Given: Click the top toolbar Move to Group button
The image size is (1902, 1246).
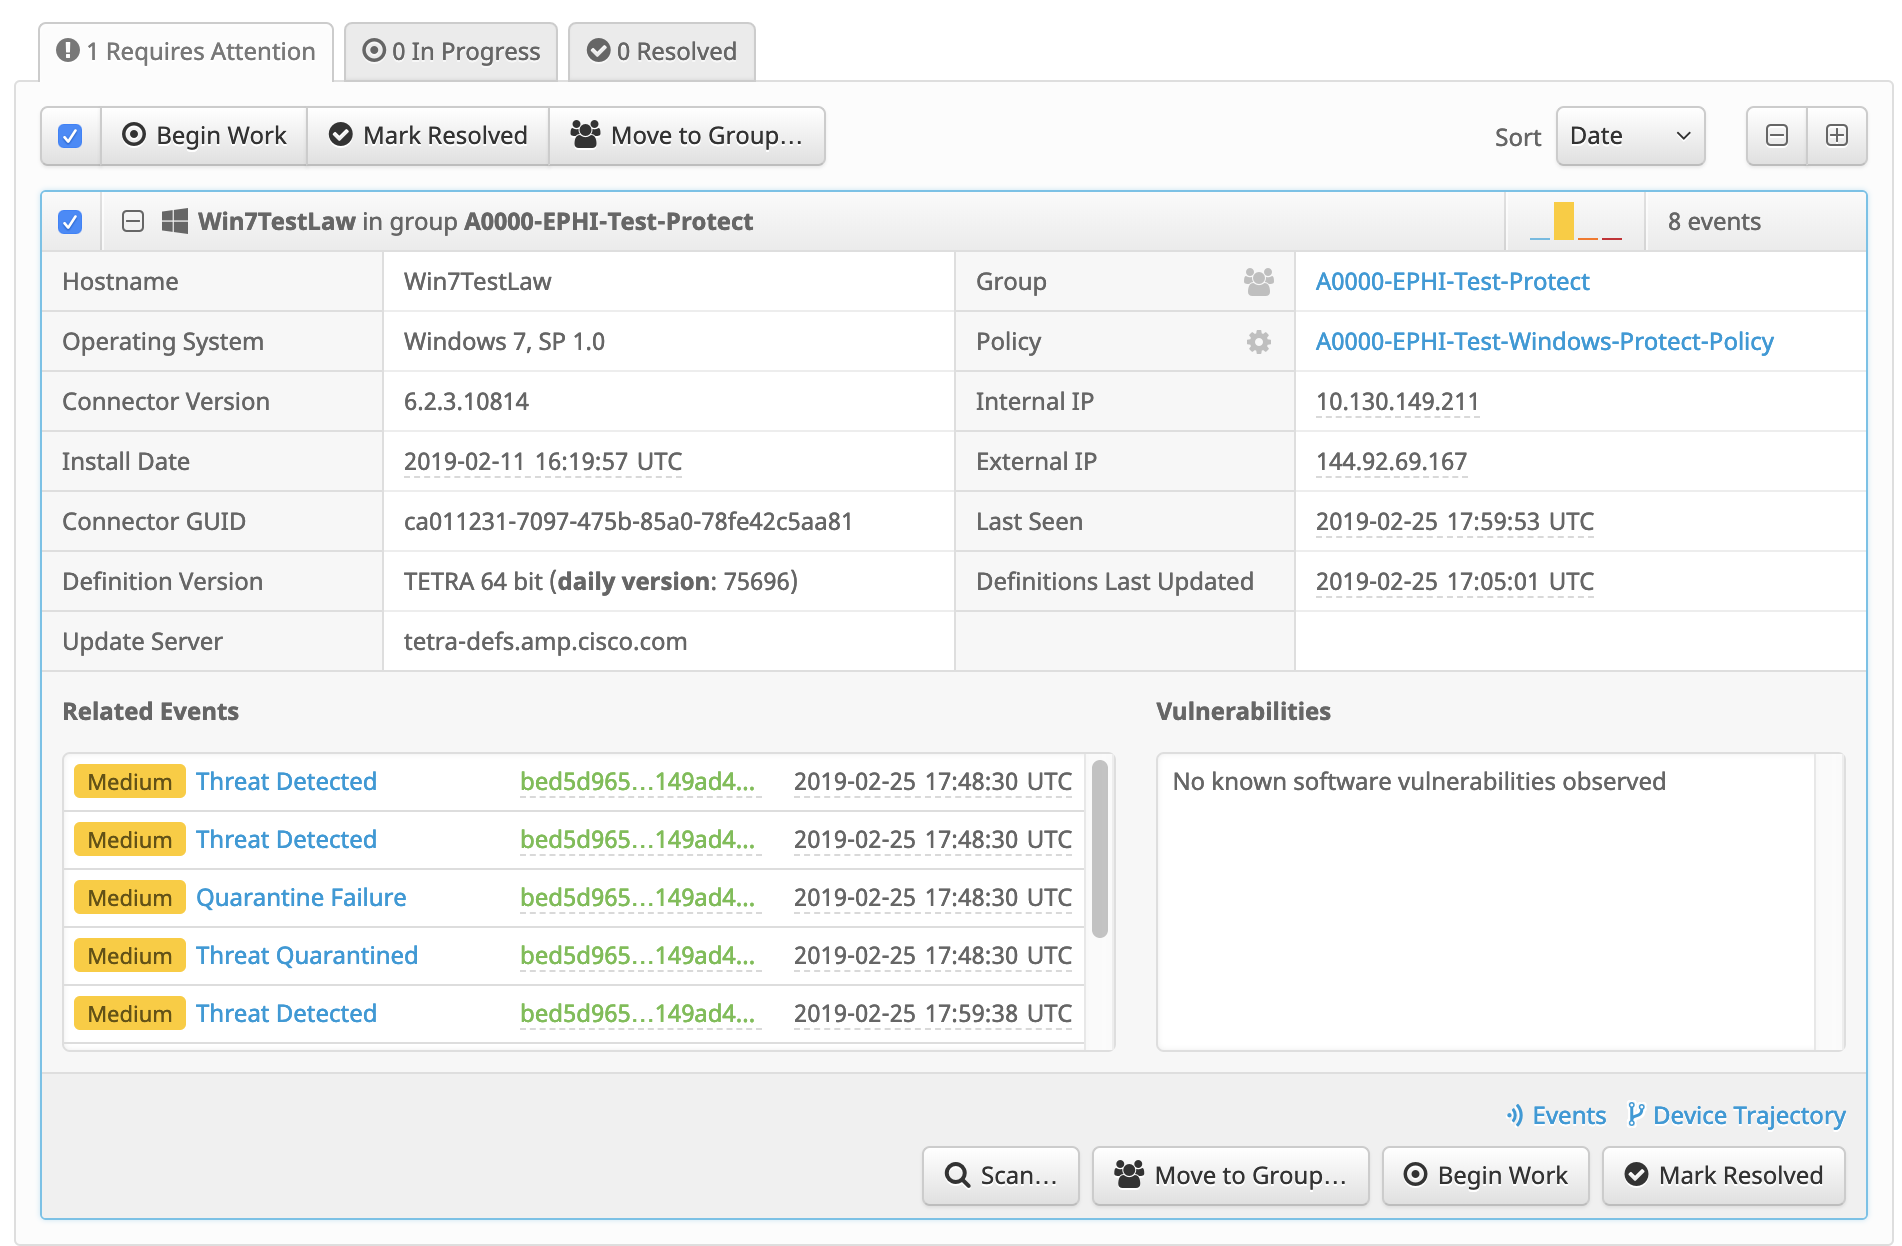Looking at the screenshot, I should click(x=687, y=136).
